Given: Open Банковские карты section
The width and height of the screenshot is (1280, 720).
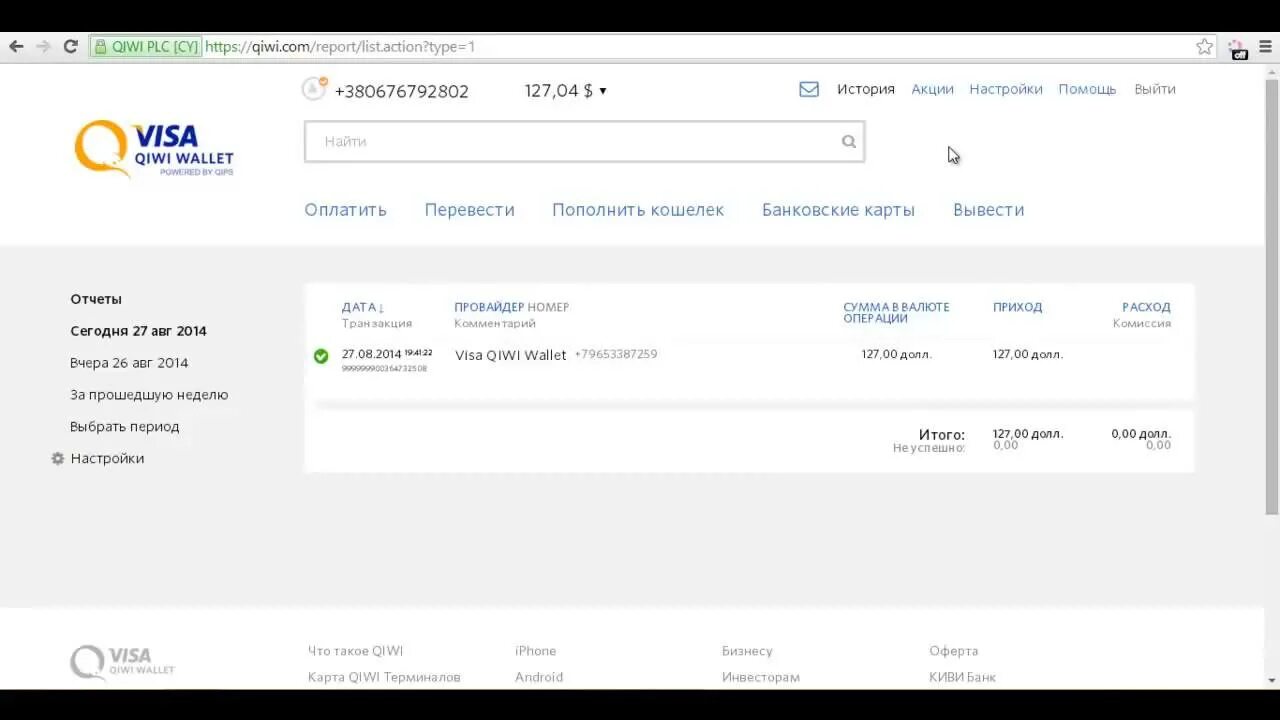Looking at the screenshot, I should point(838,210).
